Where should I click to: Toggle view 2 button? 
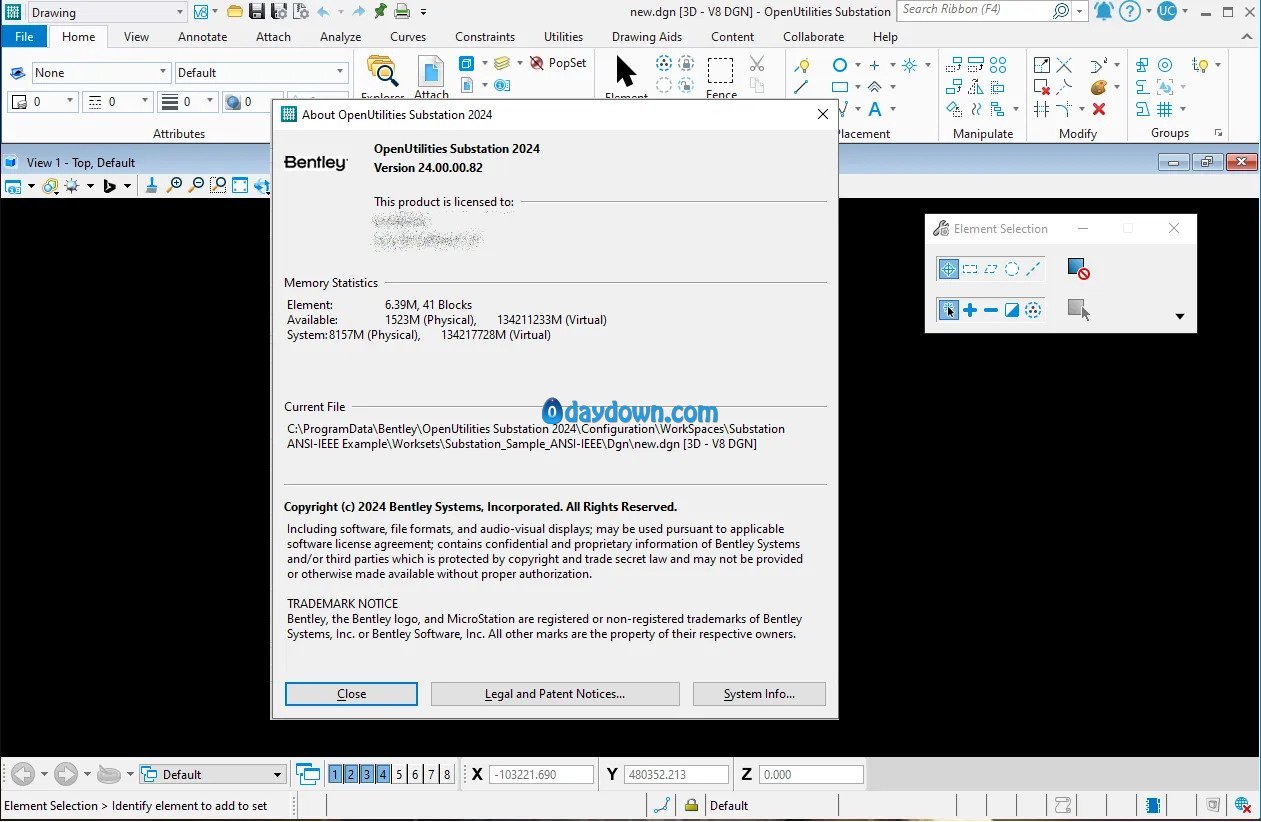[351, 774]
